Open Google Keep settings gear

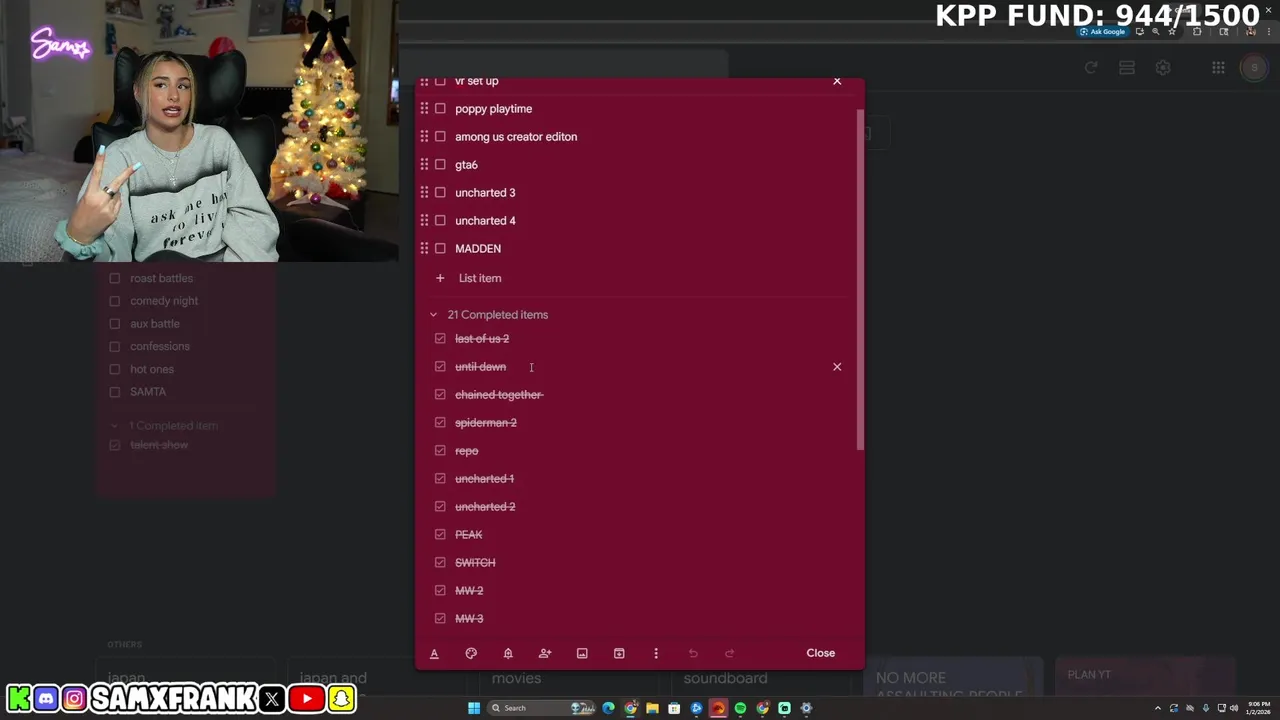[x=1163, y=68]
